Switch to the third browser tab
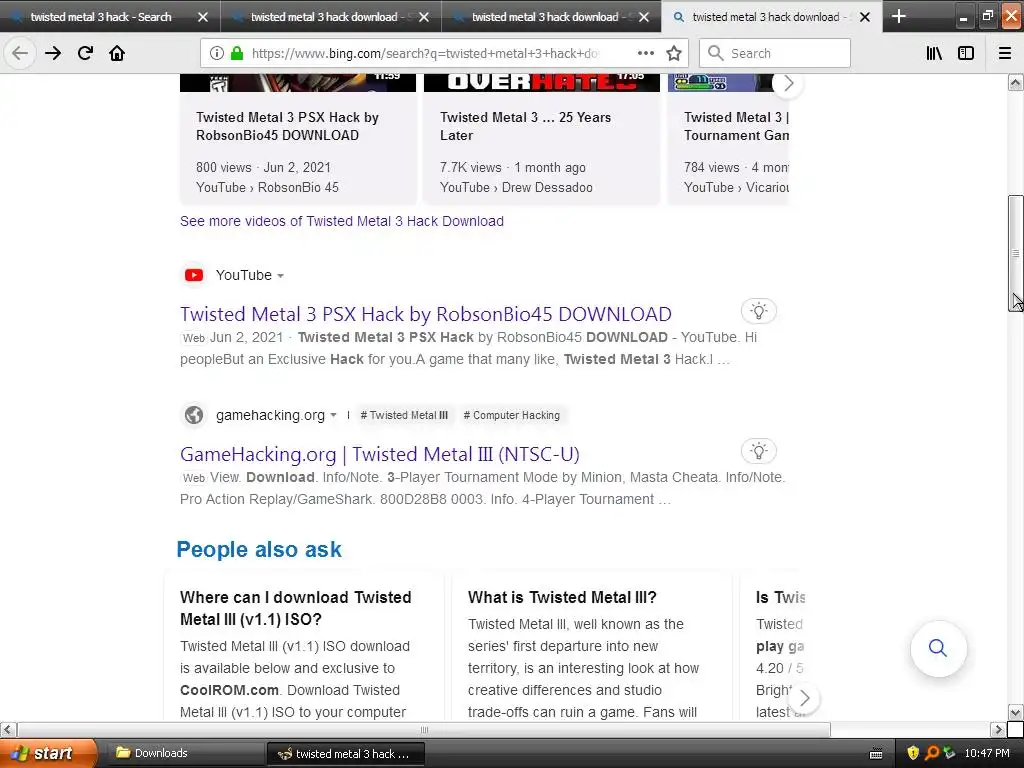 545,17
